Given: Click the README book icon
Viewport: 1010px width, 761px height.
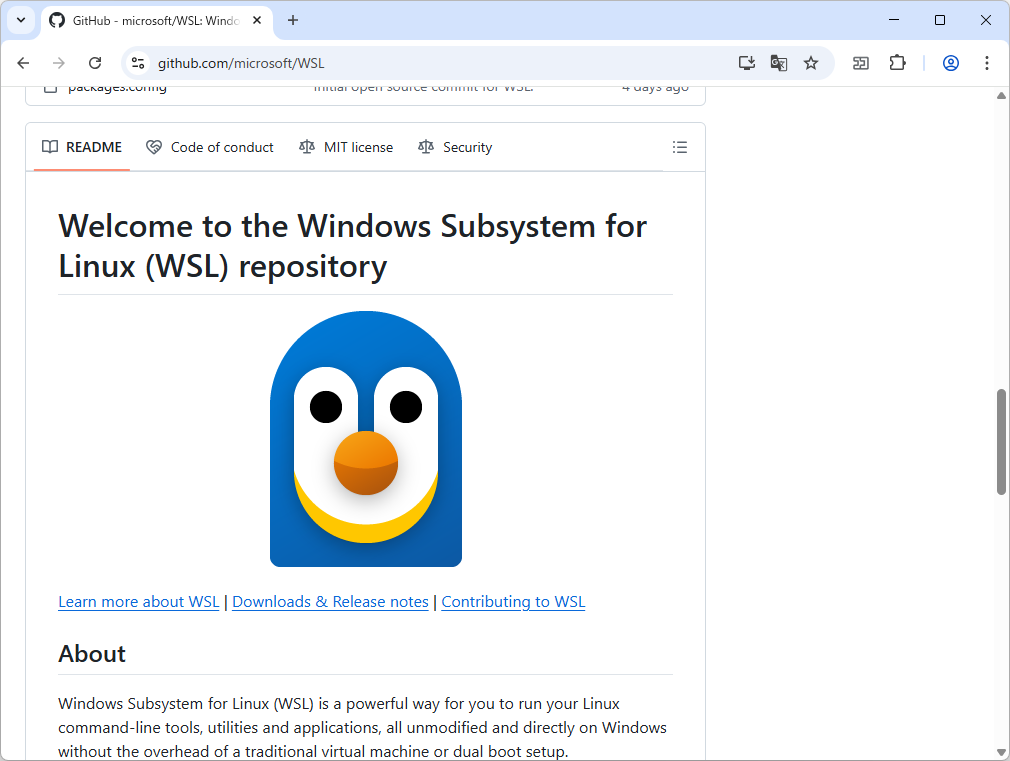Looking at the screenshot, I should point(50,147).
